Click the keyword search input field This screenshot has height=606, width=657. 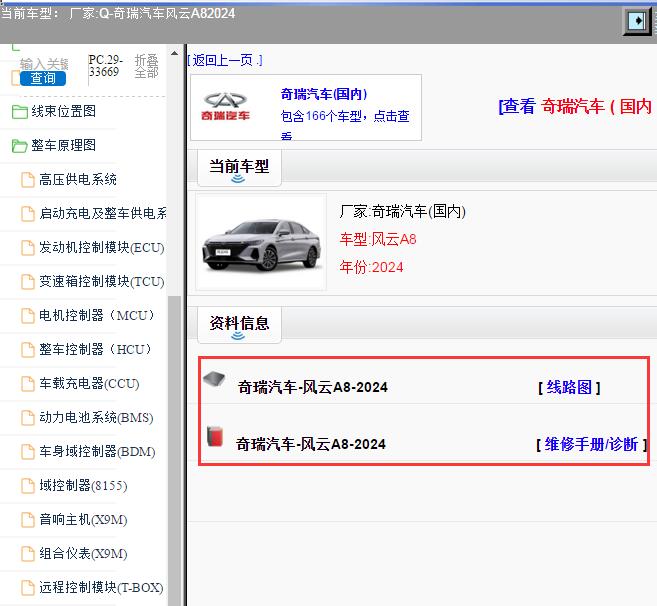pos(44,64)
